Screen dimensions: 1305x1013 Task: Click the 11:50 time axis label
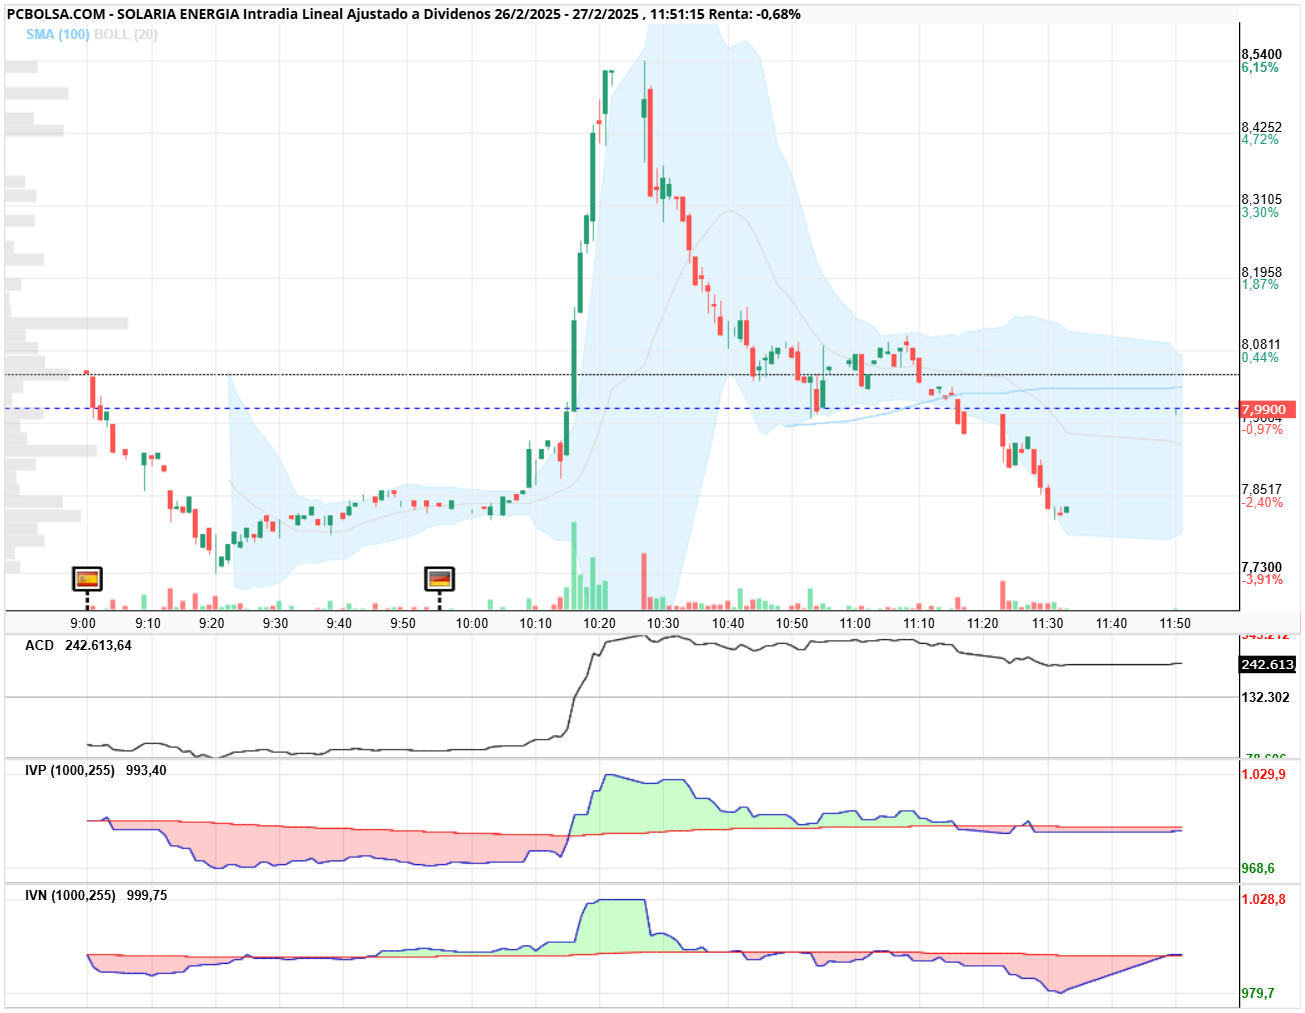(1175, 623)
